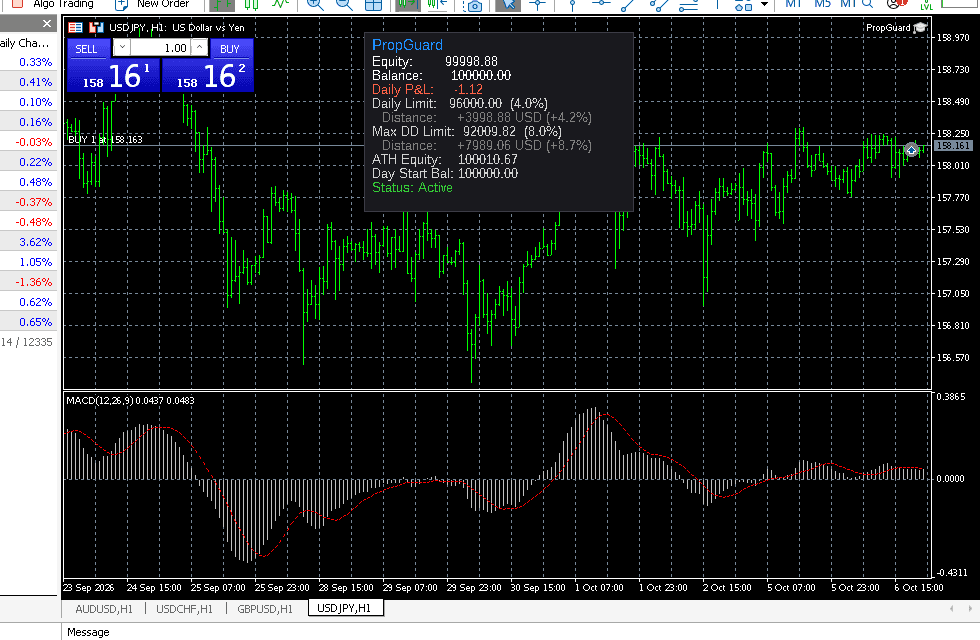Zoom in on the chart
The height and width of the screenshot is (640, 980).
point(315,4)
